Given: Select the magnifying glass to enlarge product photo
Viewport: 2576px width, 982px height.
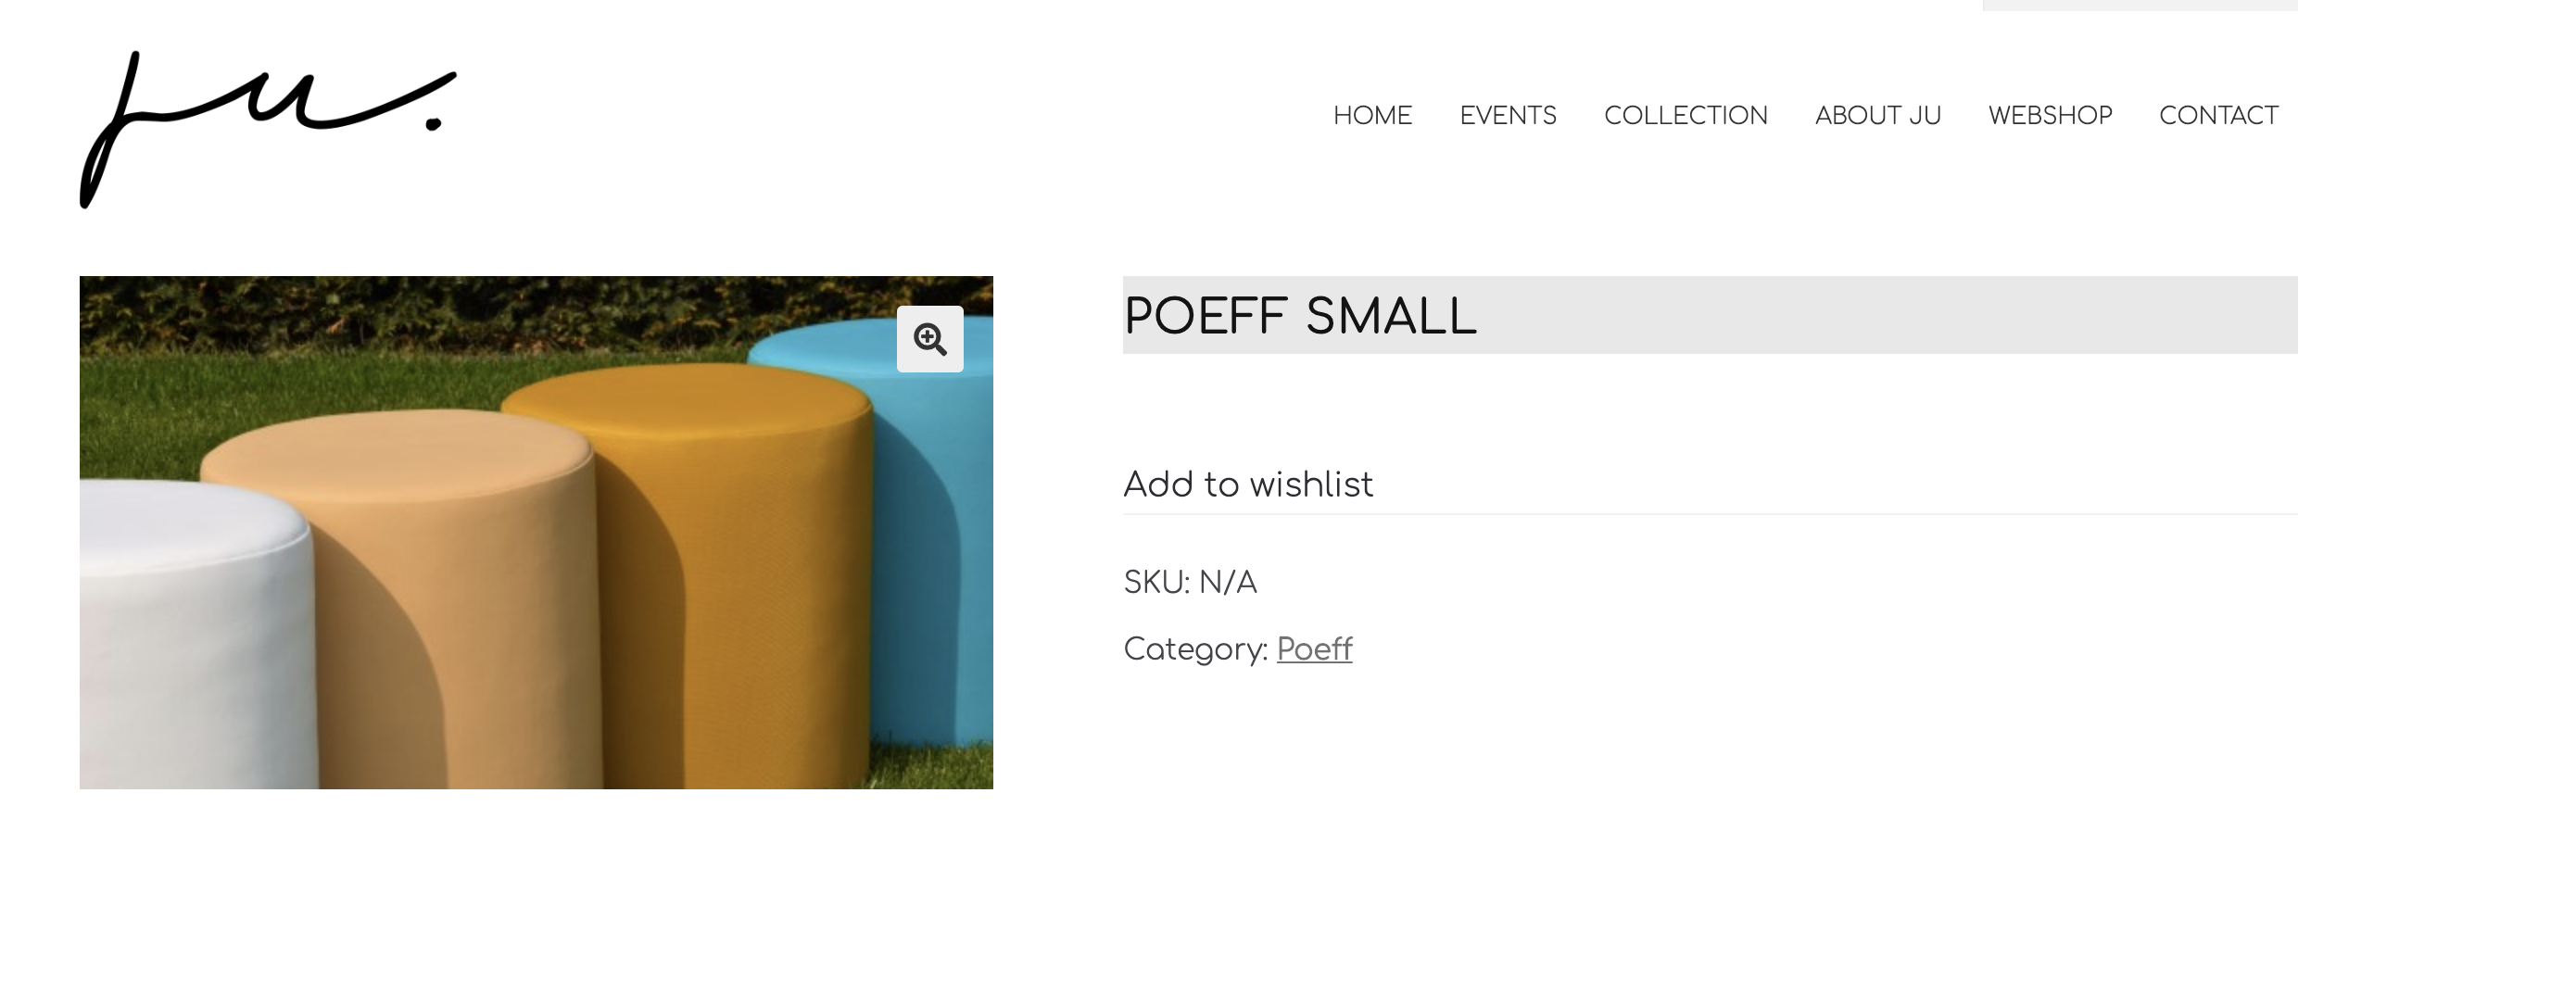Looking at the screenshot, I should (x=929, y=340).
